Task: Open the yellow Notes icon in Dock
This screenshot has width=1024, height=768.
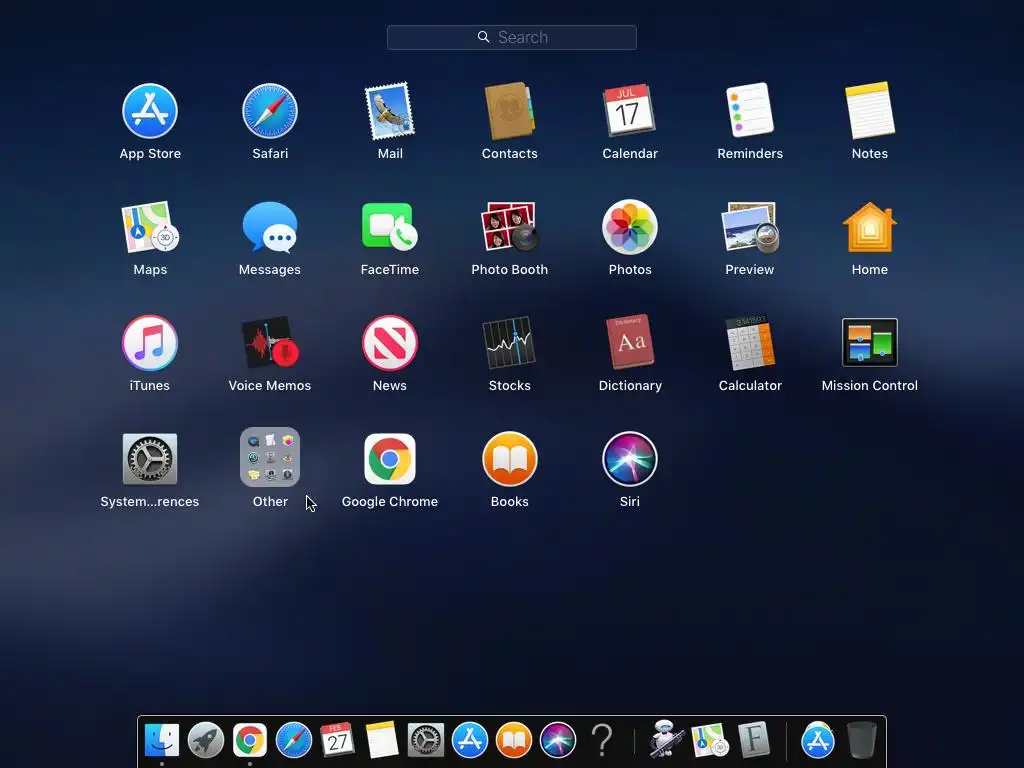Action: pos(381,740)
